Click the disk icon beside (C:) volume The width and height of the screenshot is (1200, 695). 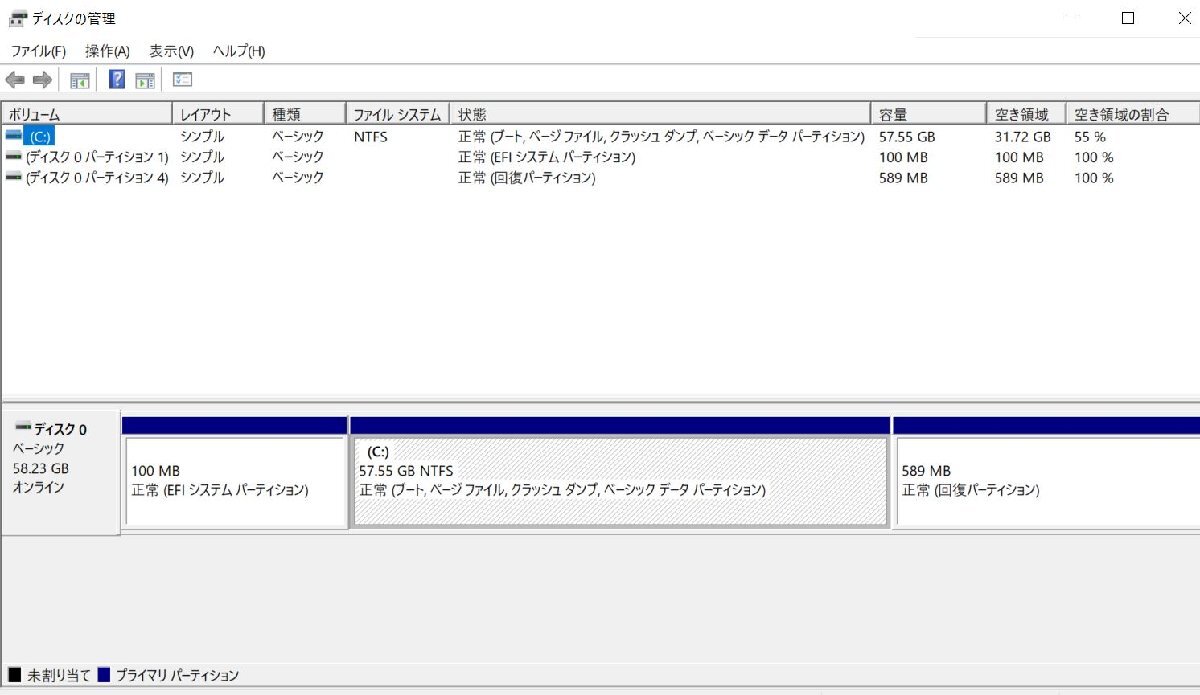12,136
